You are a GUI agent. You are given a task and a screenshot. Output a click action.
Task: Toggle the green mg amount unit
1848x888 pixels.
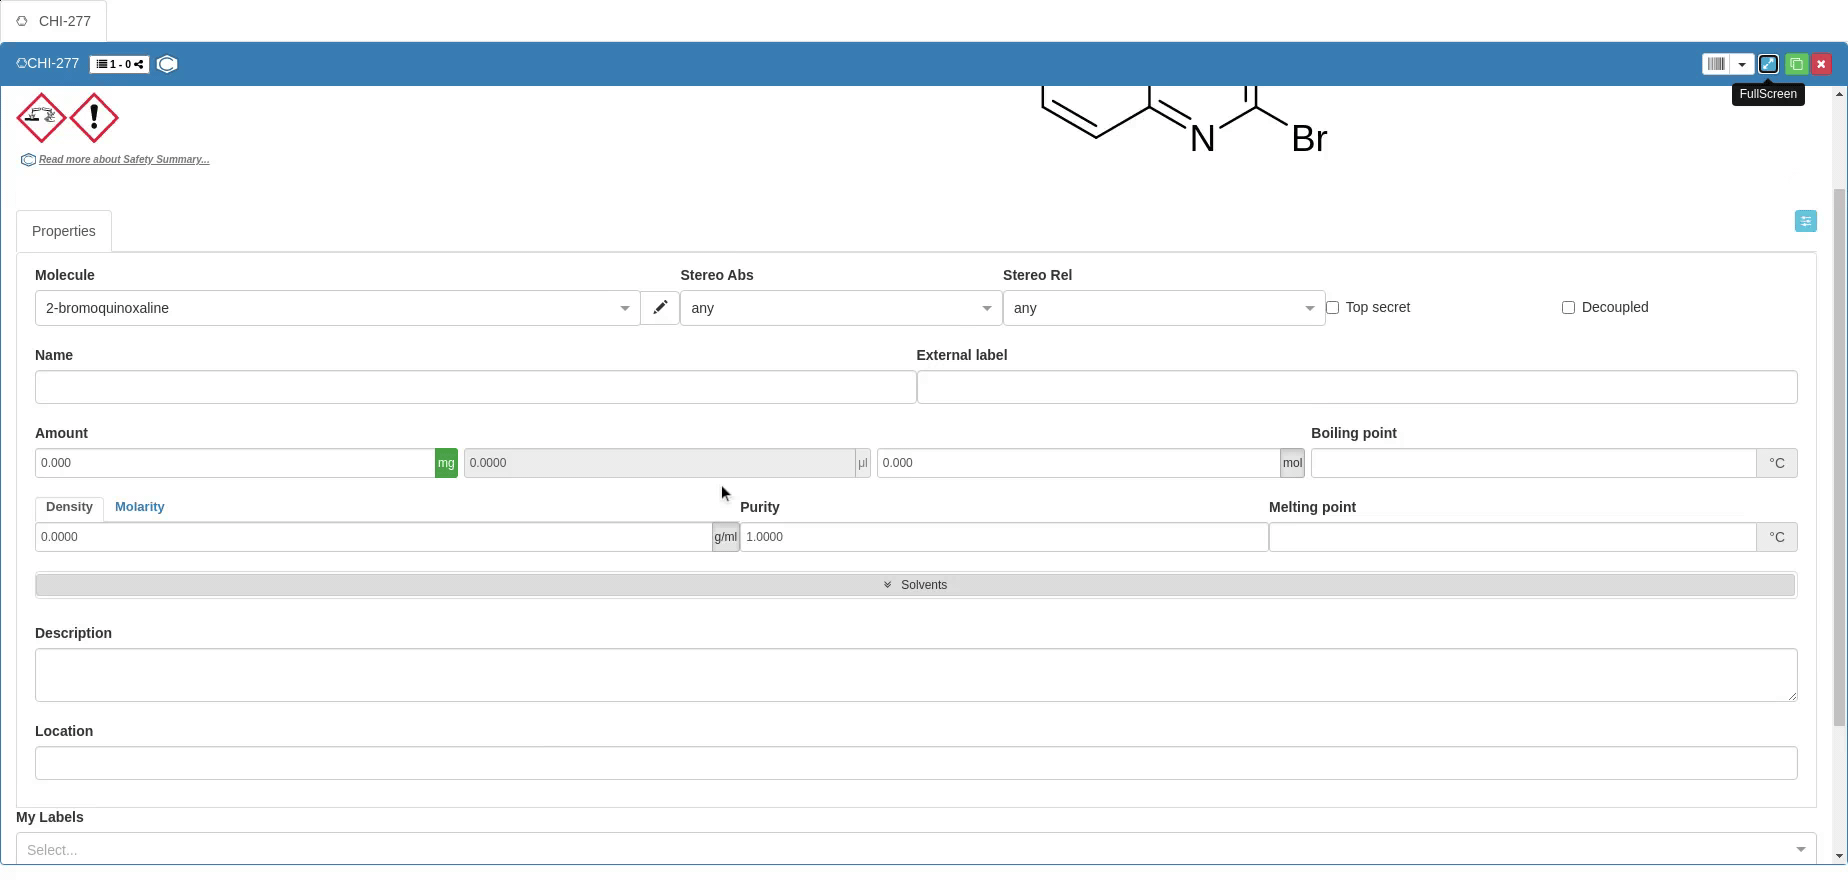(x=446, y=463)
